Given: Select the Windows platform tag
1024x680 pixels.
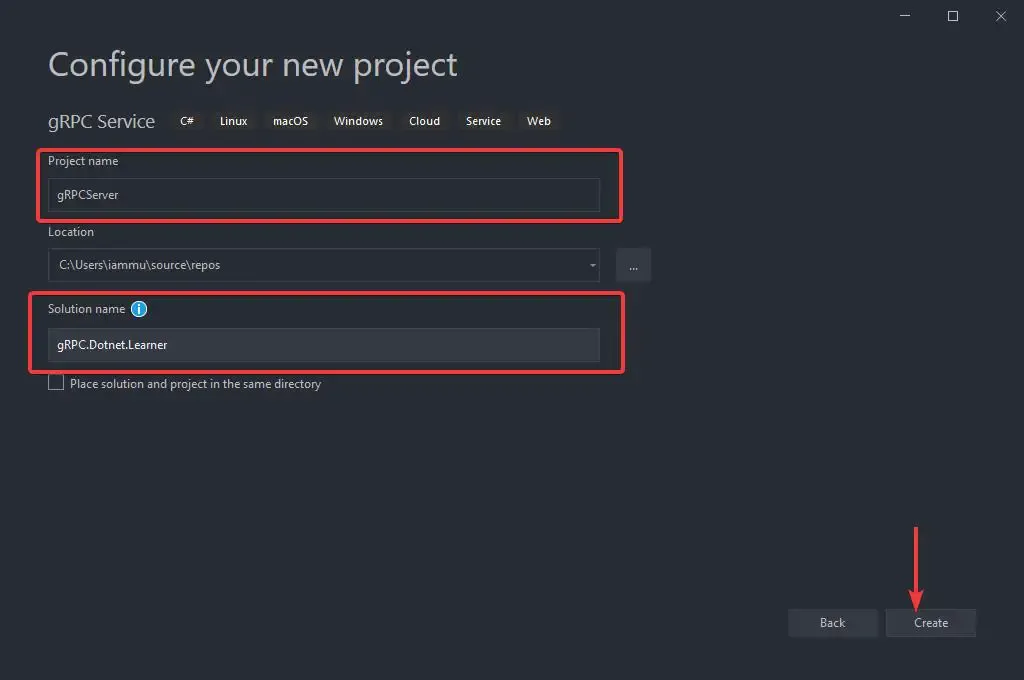Looking at the screenshot, I should click(357, 120).
